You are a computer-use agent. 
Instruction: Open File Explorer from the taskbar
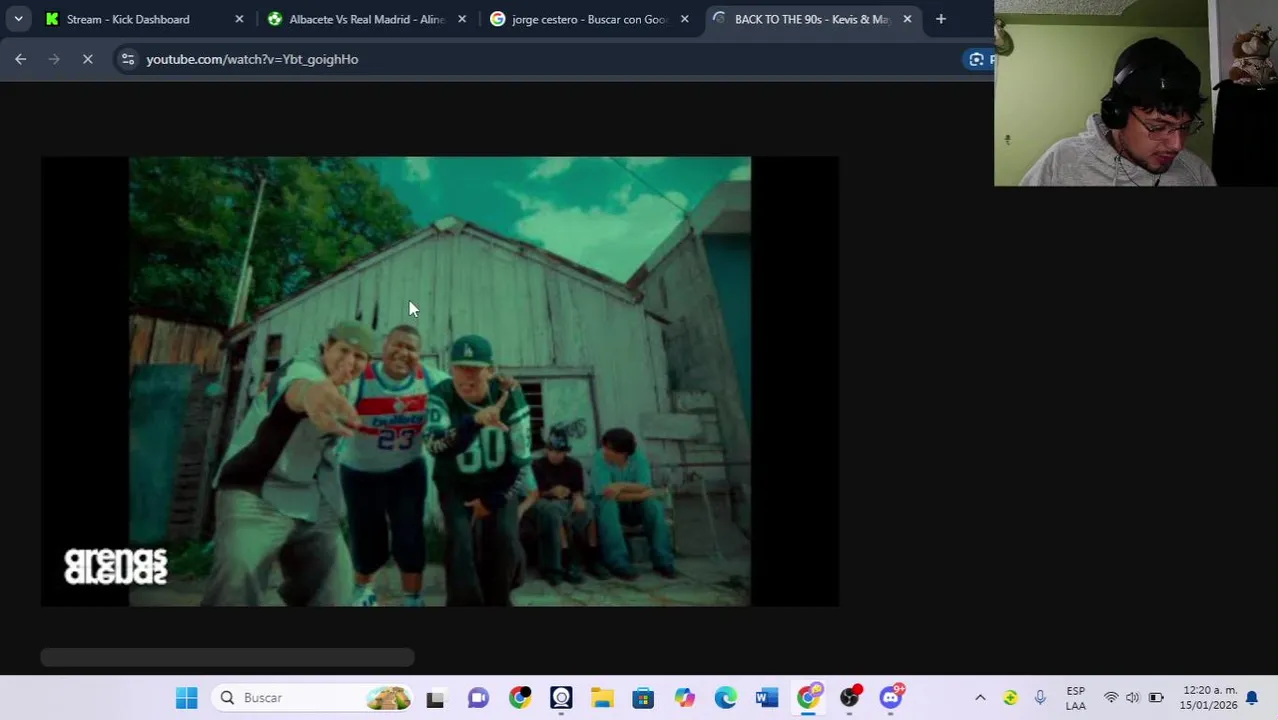(602, 698)
